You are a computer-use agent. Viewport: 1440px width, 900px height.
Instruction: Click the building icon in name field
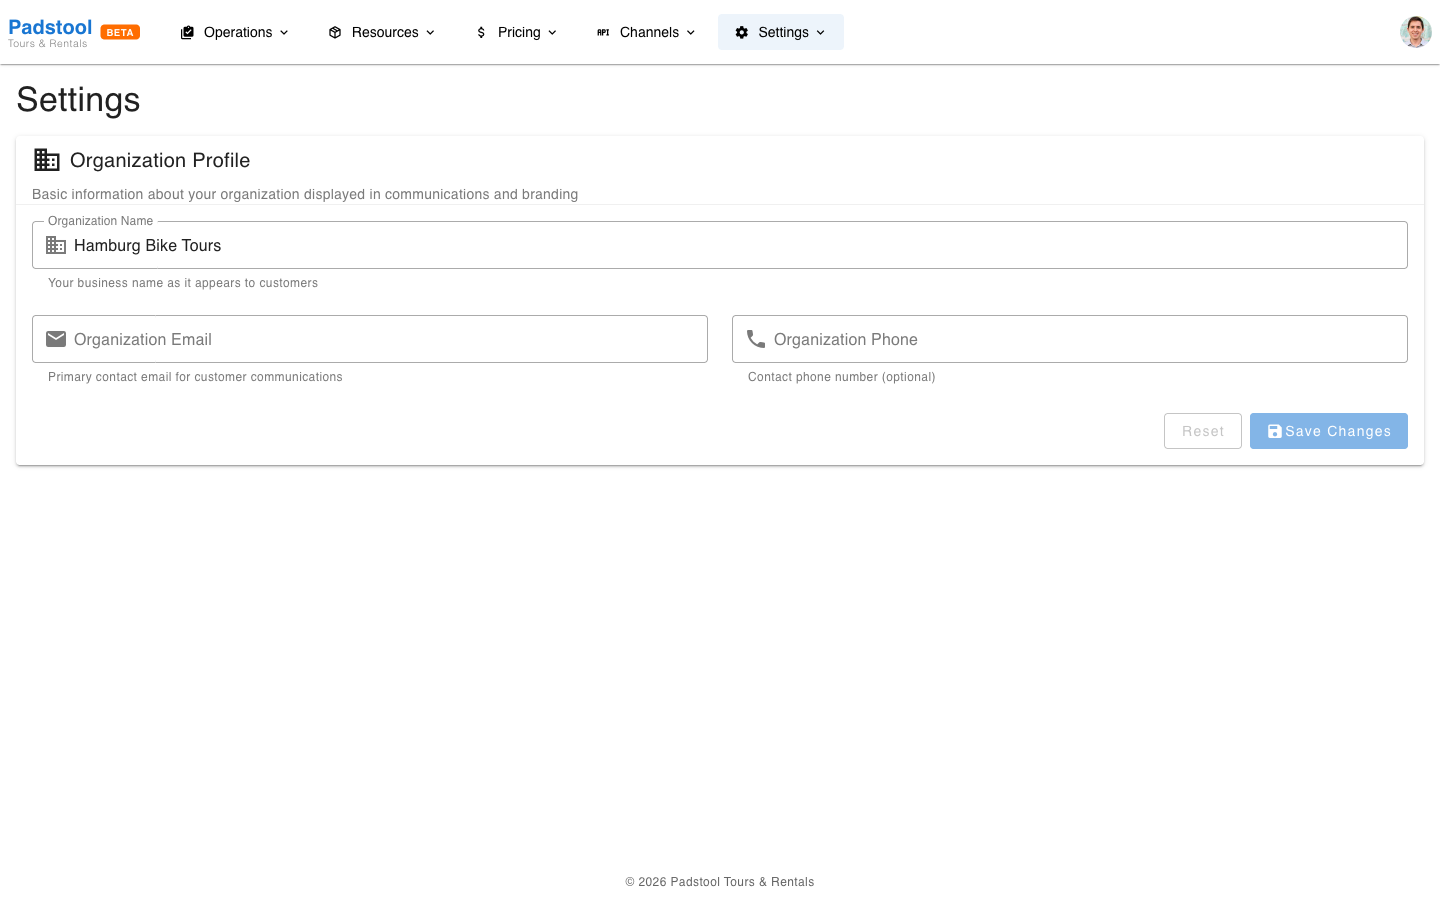tap(56, 245)
